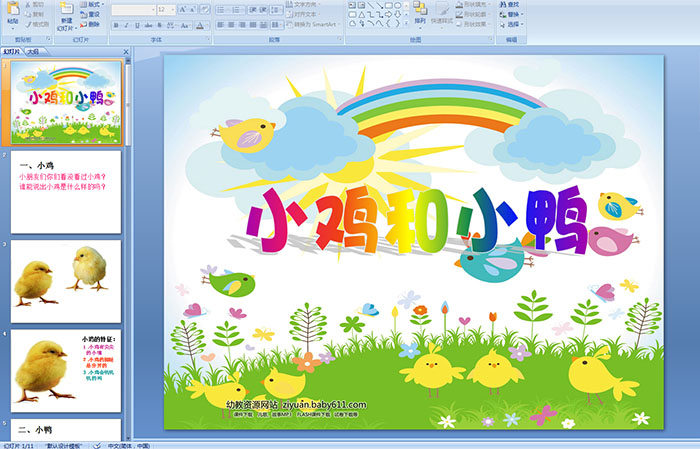Viewport: 700px width, 449px height.
Task: Select slide 4 thumbnail 小鸡的特征
Action: (x=66, y=371)
